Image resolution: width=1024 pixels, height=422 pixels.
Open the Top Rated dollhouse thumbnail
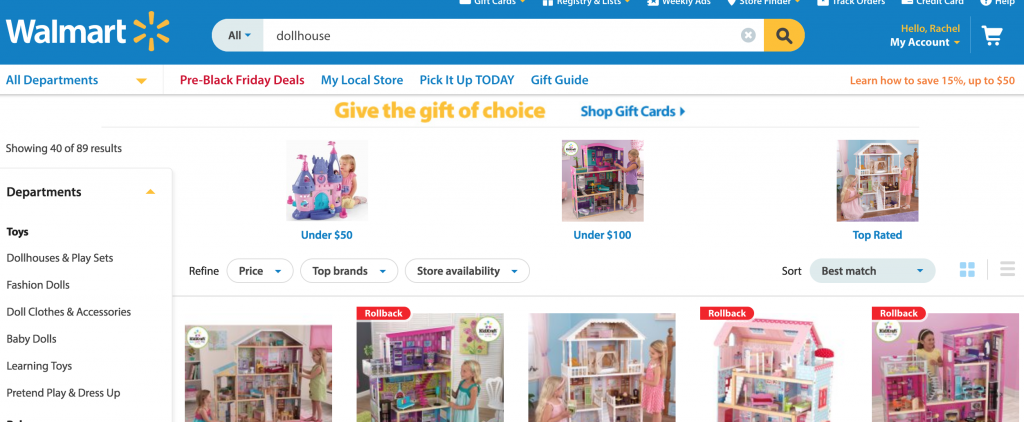[877, 181]
